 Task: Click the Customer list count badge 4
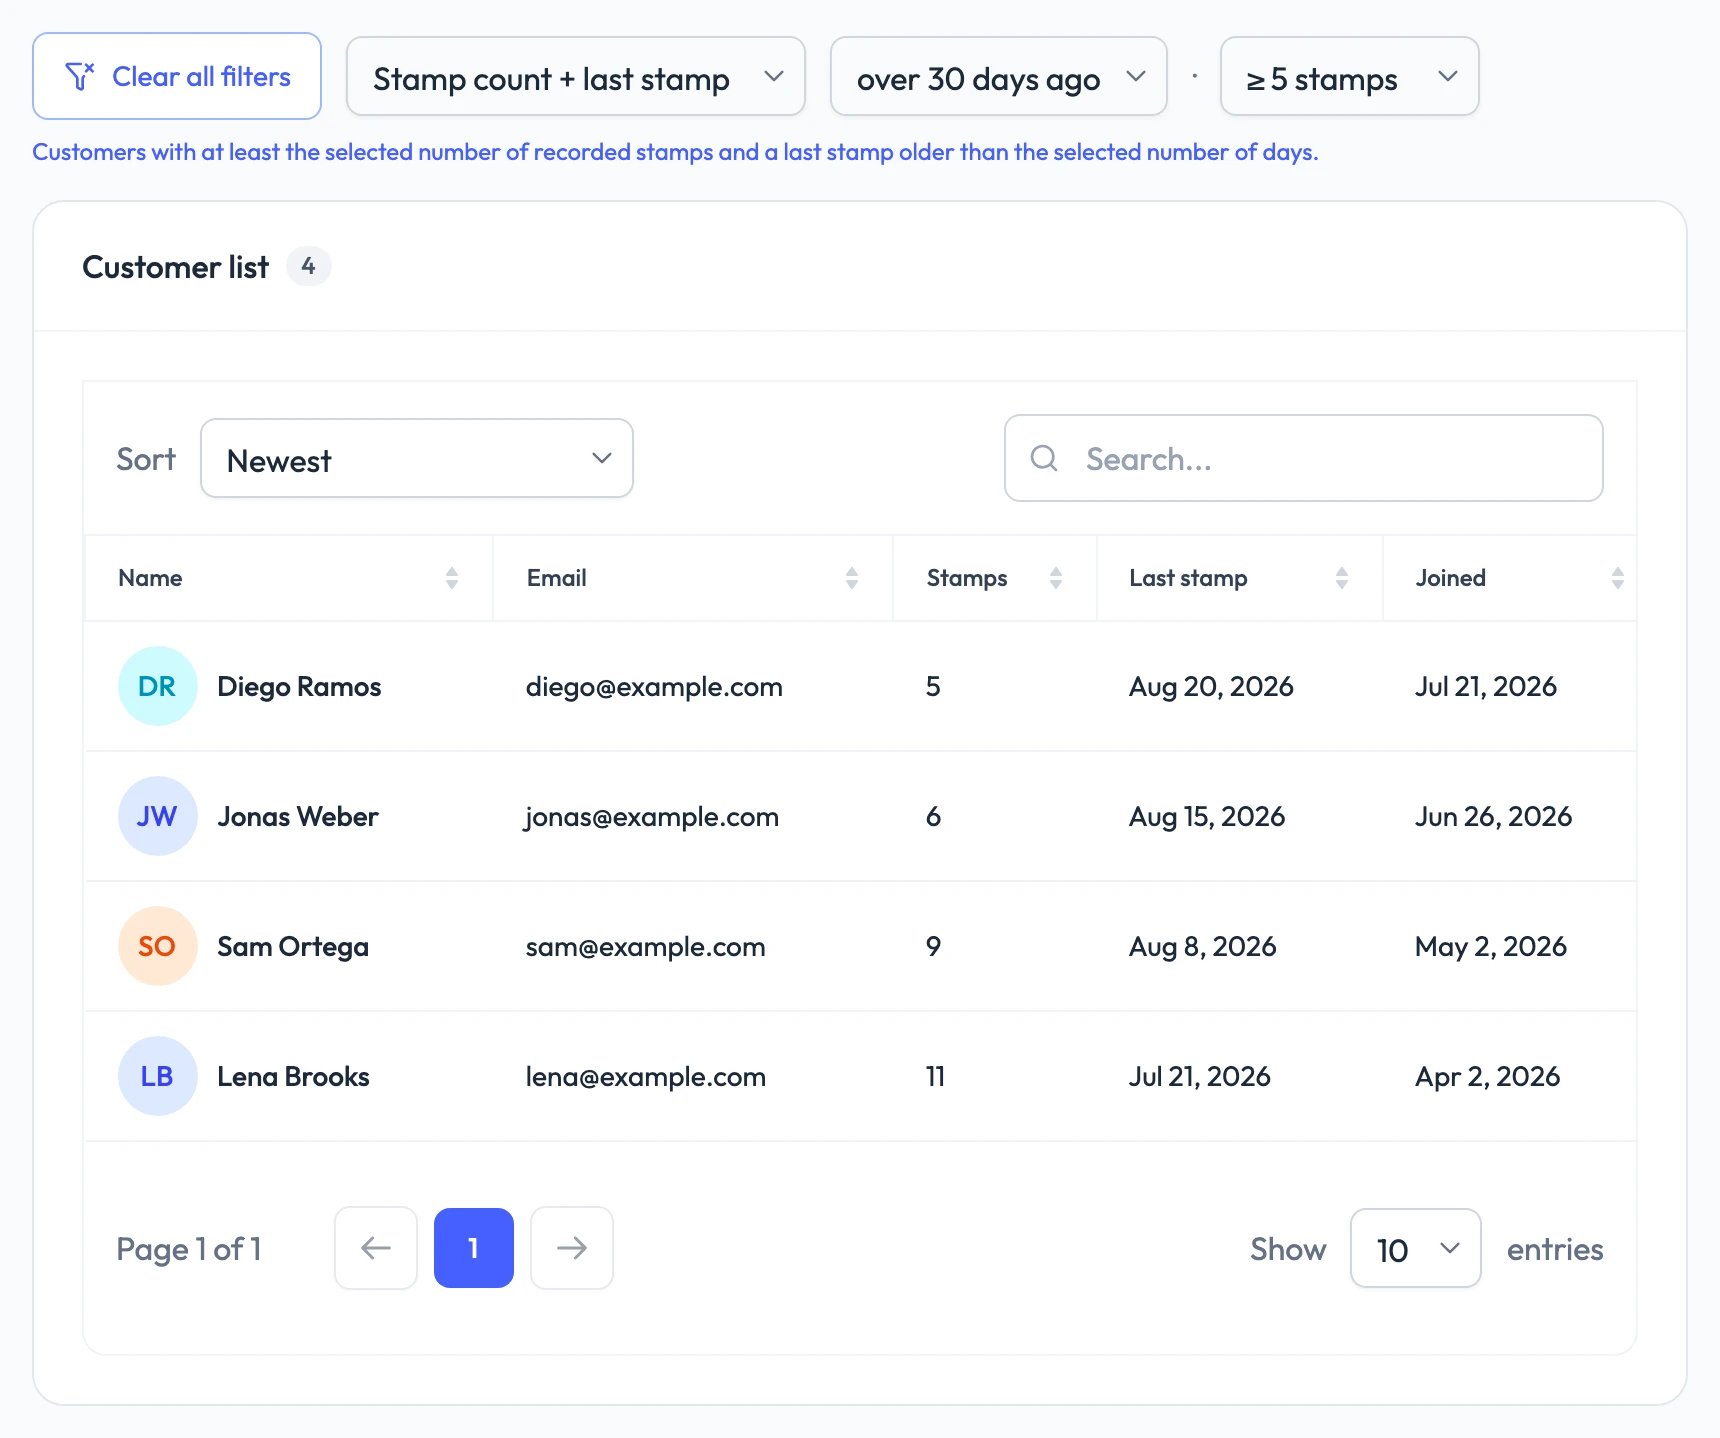tap(308, 266)
